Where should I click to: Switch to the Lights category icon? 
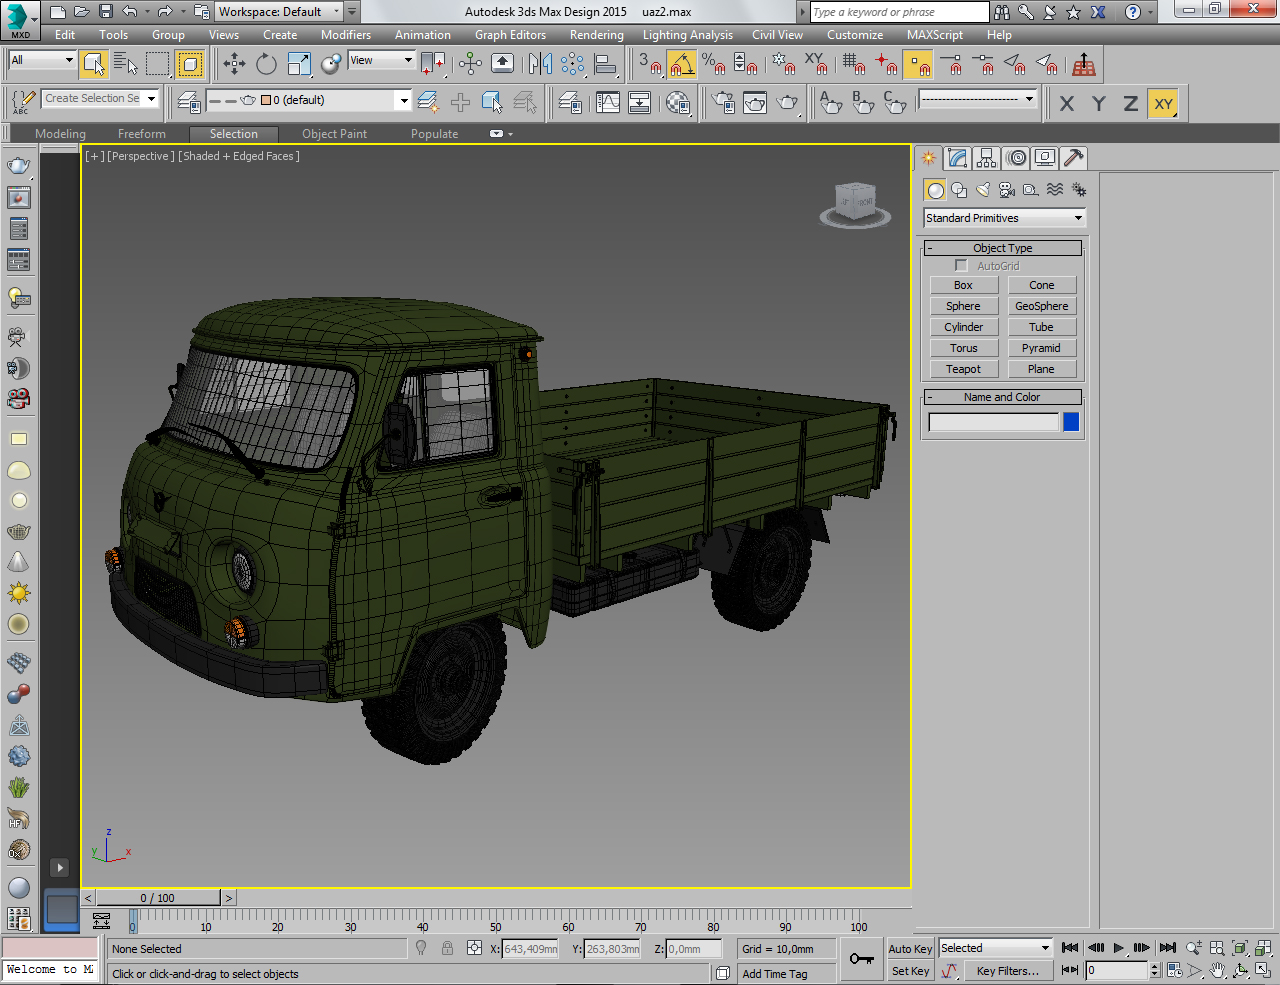[x=983, y=190]
